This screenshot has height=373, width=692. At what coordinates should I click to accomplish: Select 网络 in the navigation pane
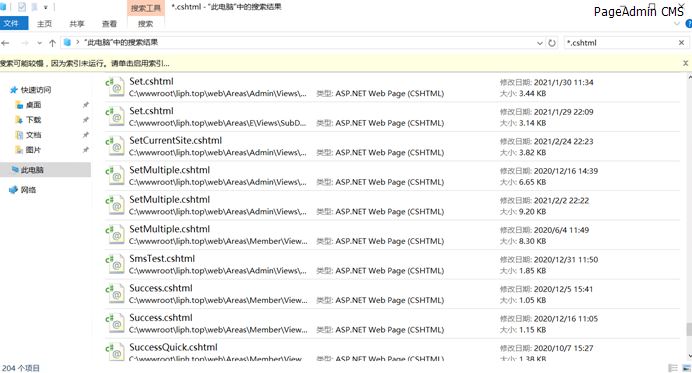pos(28,190)
